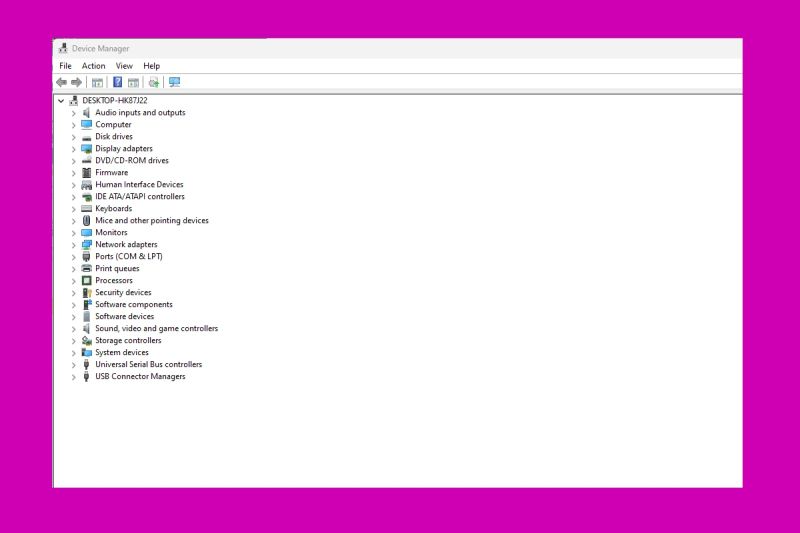800x533 pixels.
Task: Click the Storage controllers icon
Action: 87,340
